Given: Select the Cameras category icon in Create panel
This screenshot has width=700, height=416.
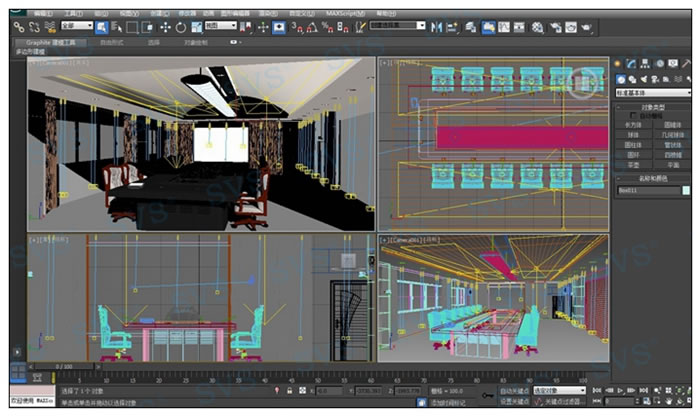Looking at the screenshot, I should tap(657, 79).
